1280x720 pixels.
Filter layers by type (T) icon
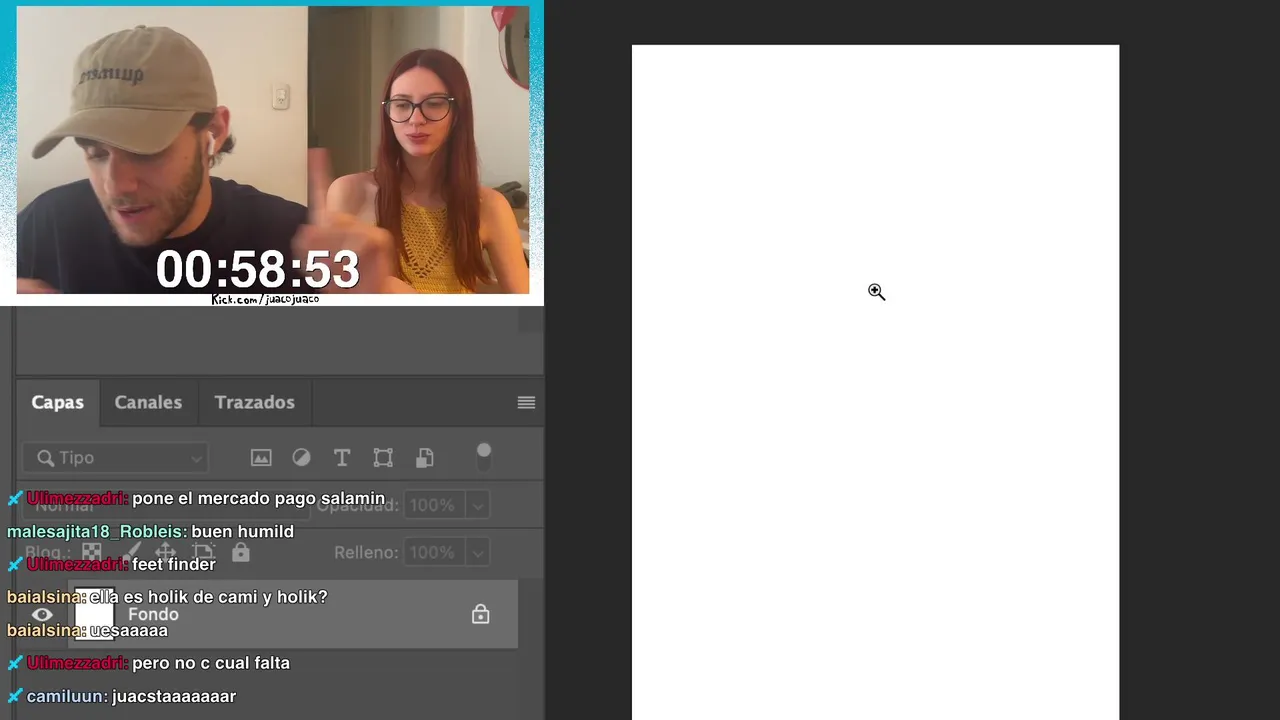pos(342,458)
